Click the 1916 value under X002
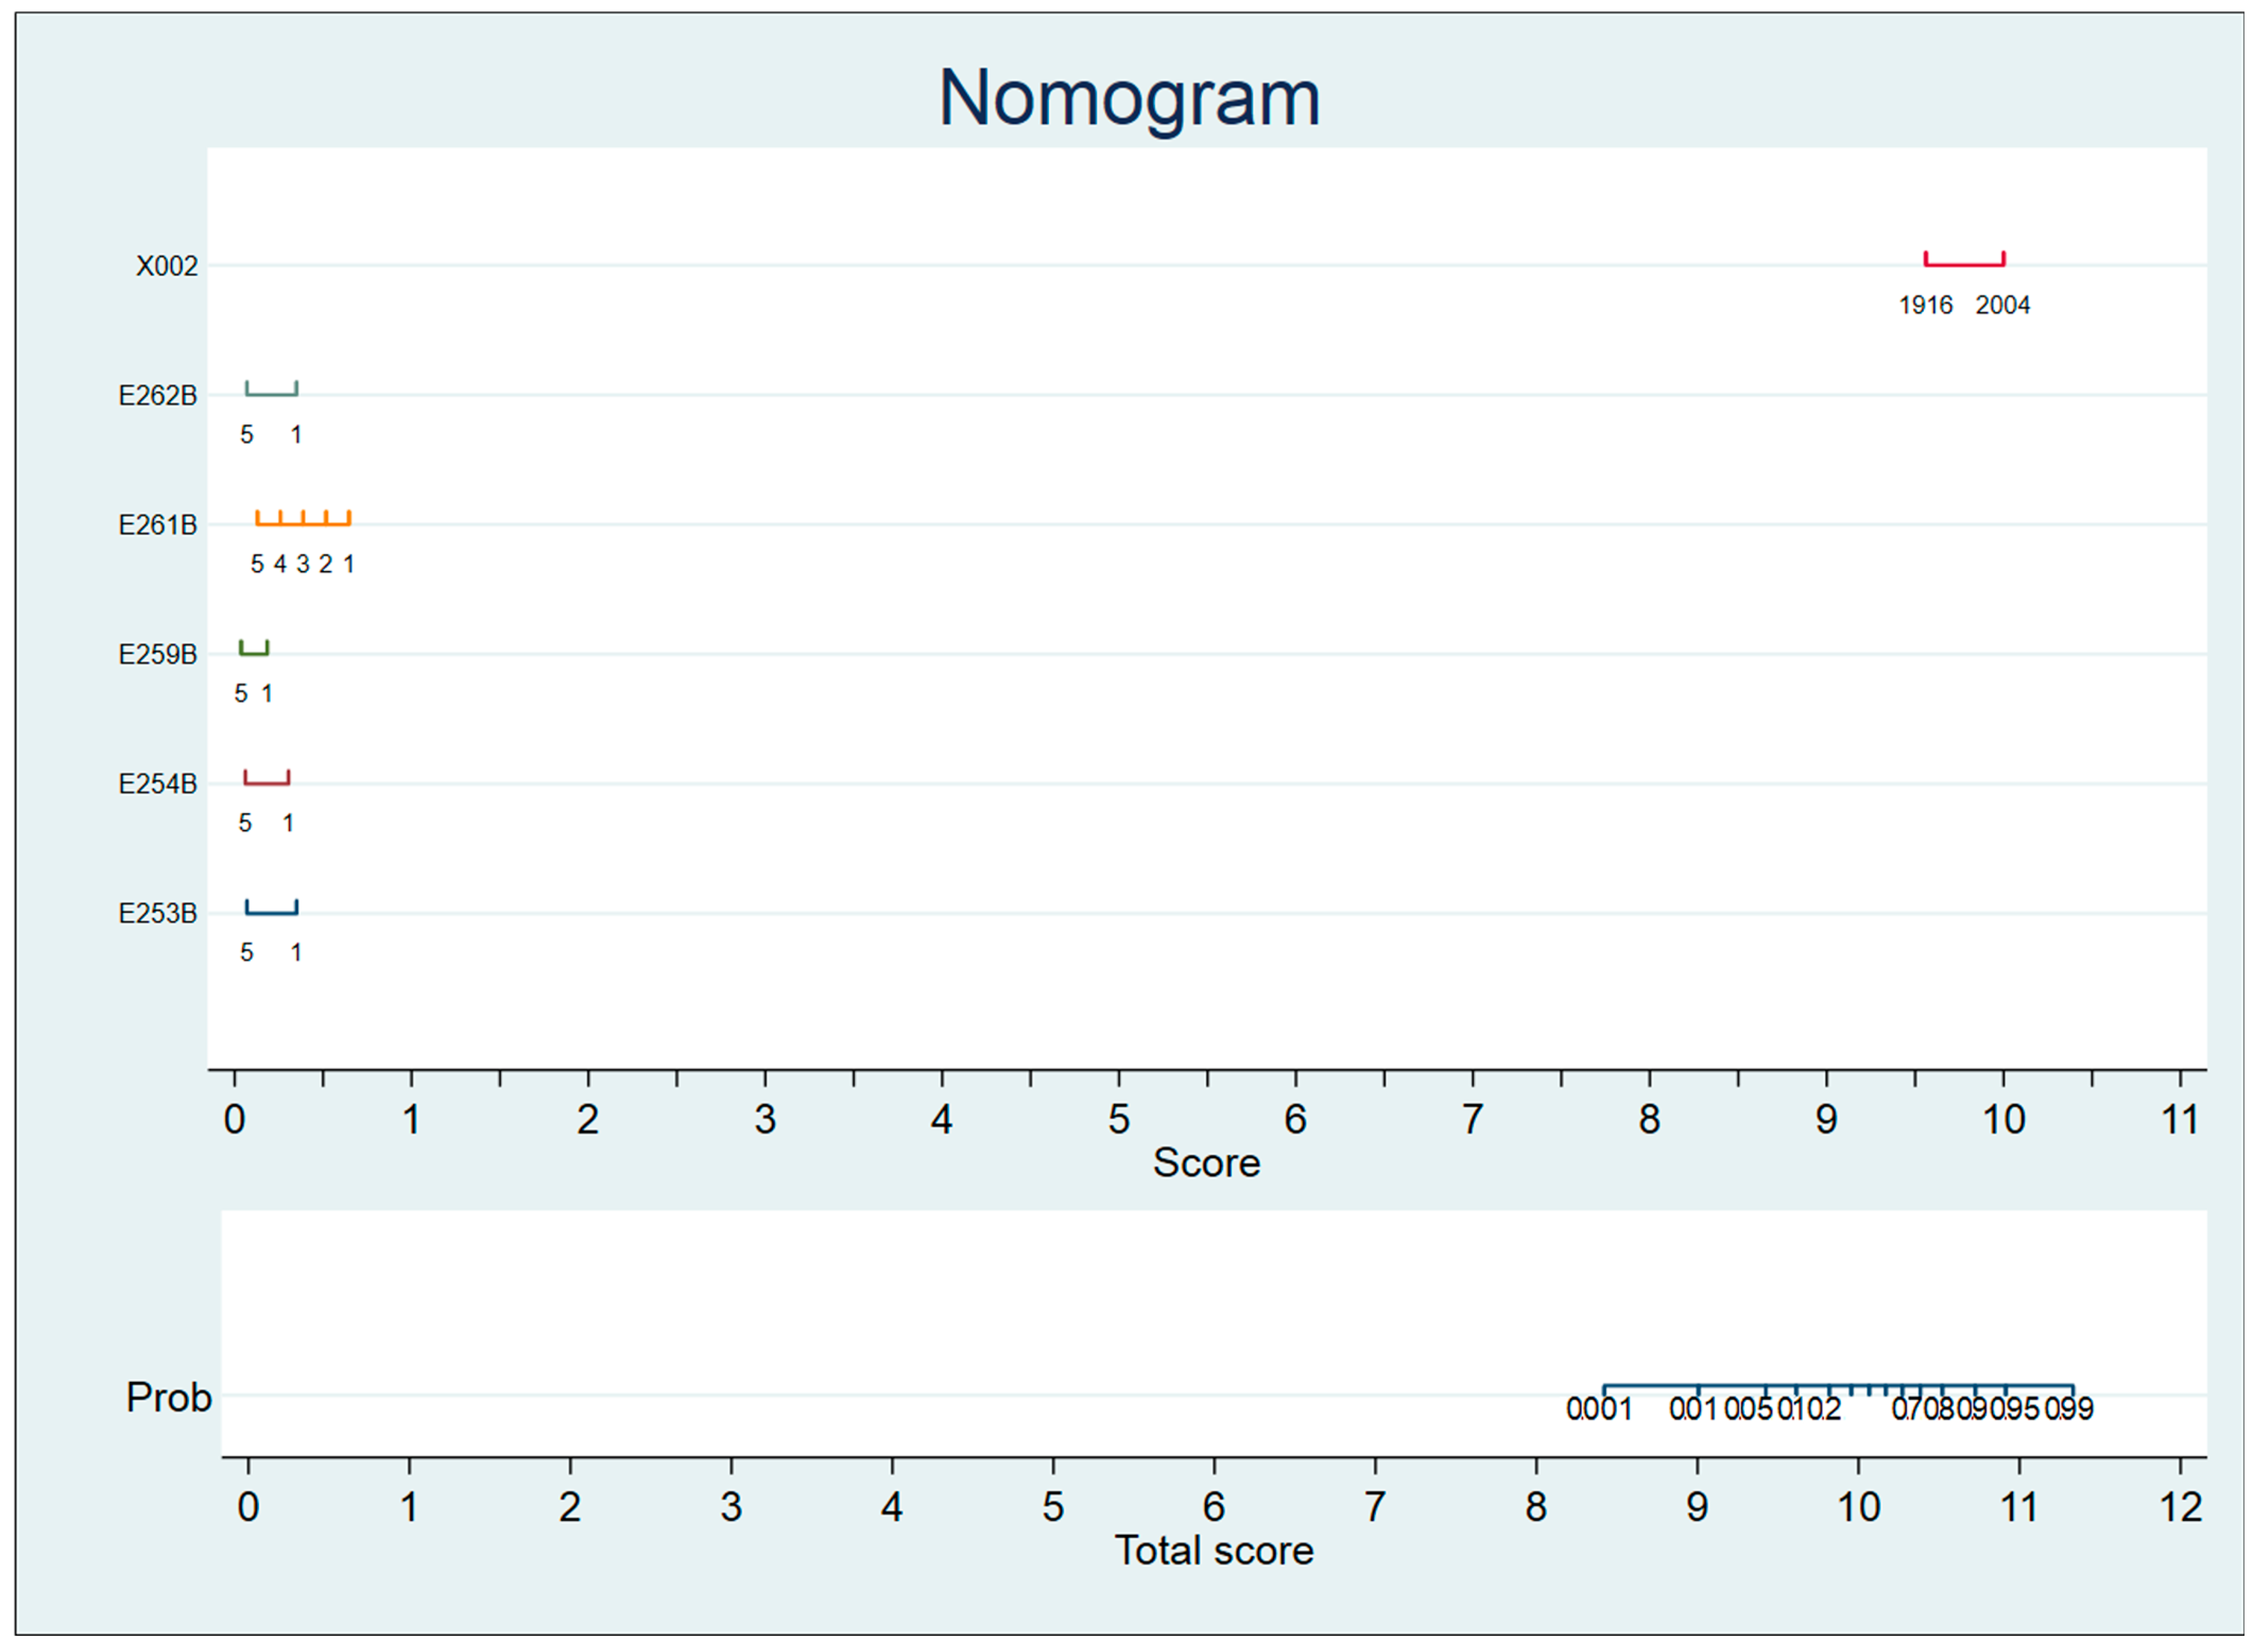This screenshot has height=1652, width=2259. coord(1925,306)
